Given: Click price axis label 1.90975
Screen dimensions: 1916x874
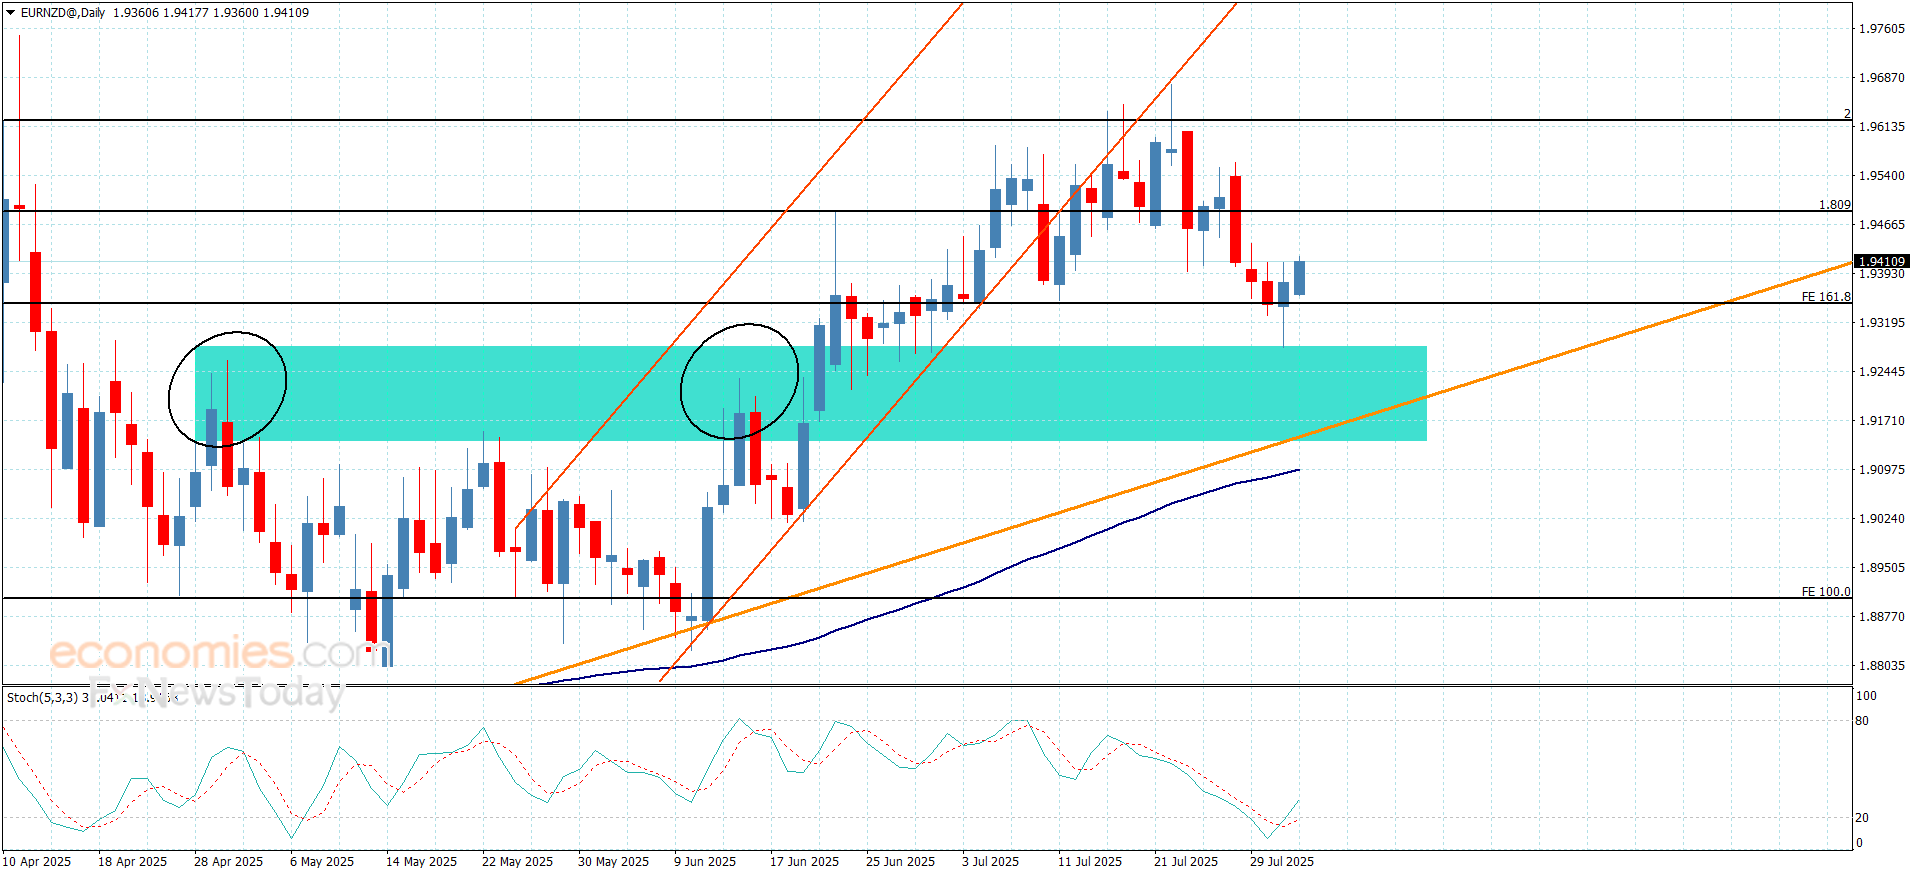Looking at the screenshot, I should pos(1881,470).
